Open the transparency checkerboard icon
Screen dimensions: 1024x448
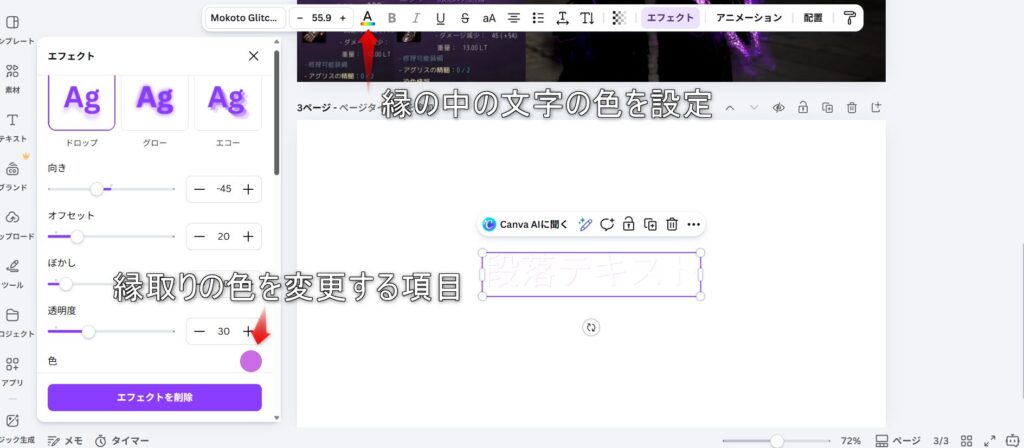click(x=619, y=18)
